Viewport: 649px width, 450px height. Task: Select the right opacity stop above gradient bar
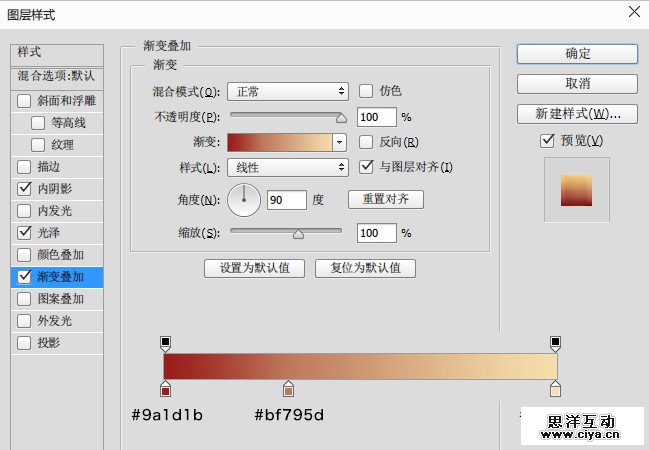[555, 344]
